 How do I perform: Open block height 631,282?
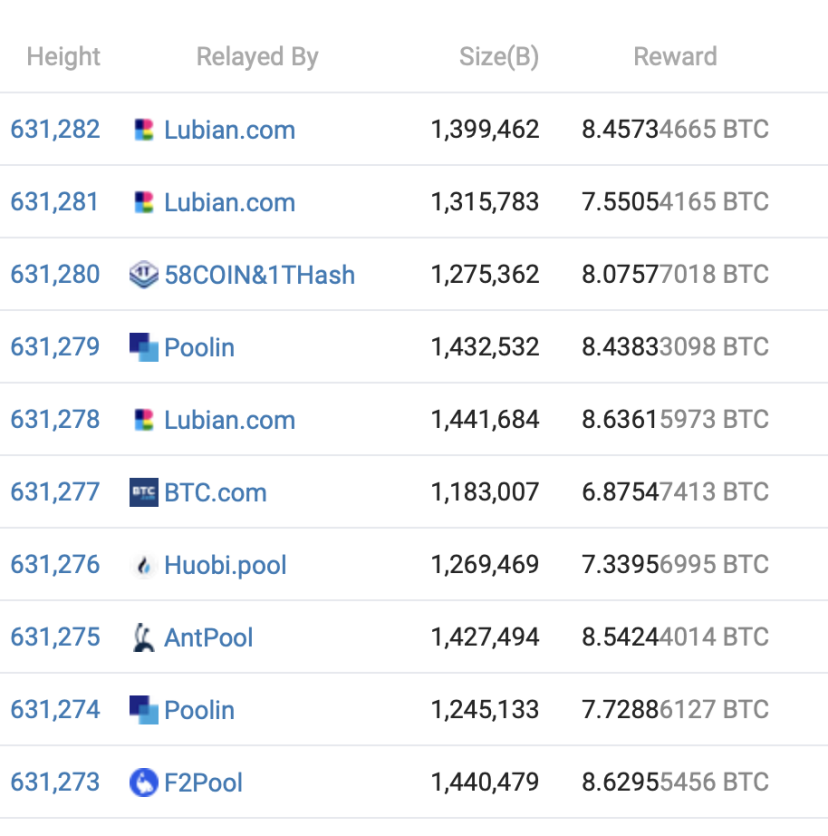tap(55, 130)
